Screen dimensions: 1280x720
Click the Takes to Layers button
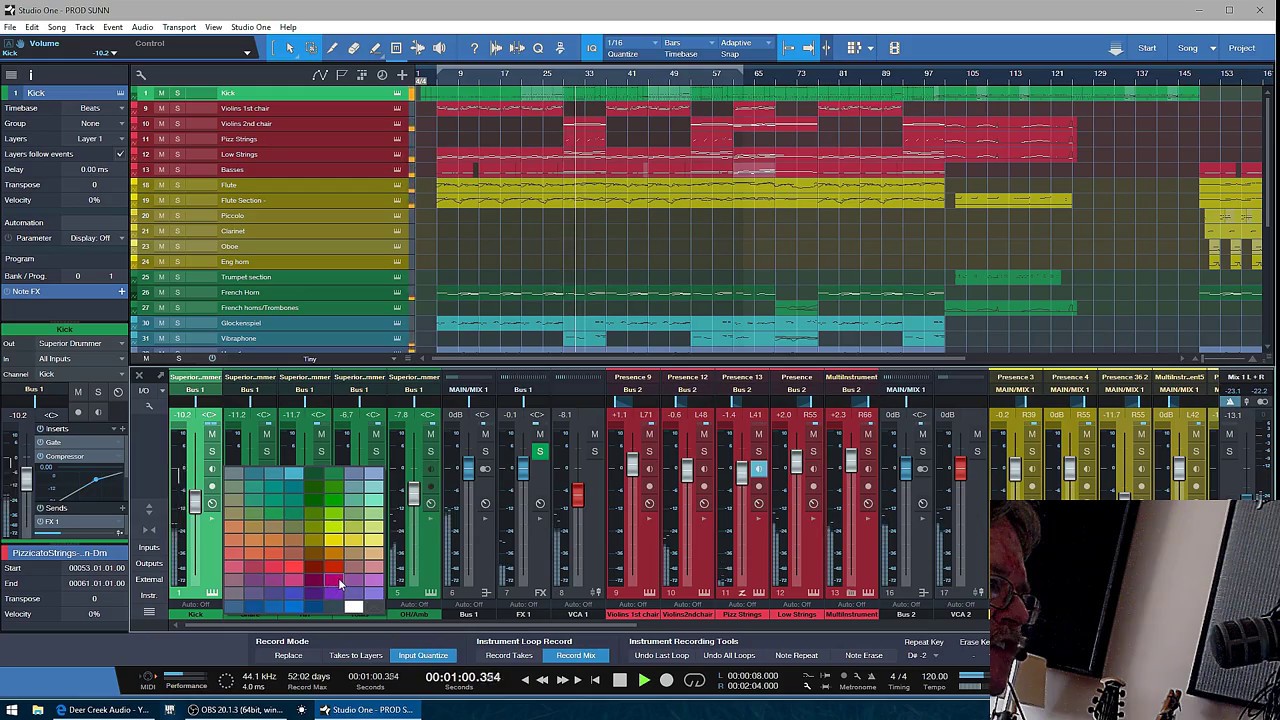(356, 655)
